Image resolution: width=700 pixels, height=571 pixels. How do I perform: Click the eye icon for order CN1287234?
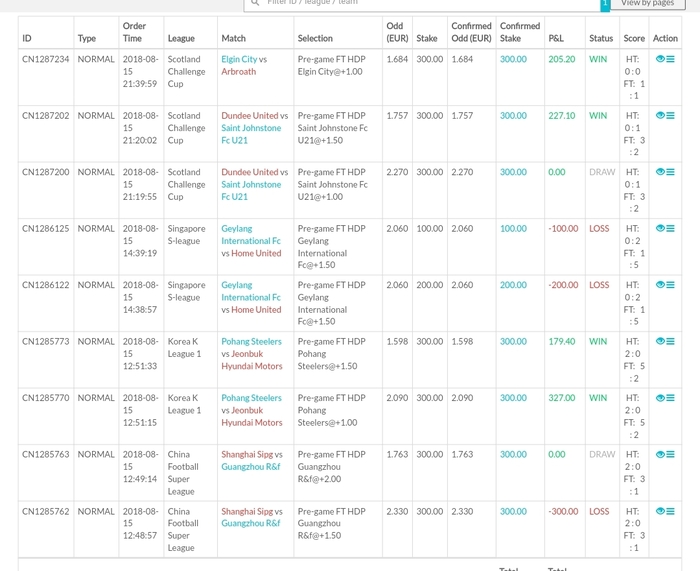coord(660,59)
